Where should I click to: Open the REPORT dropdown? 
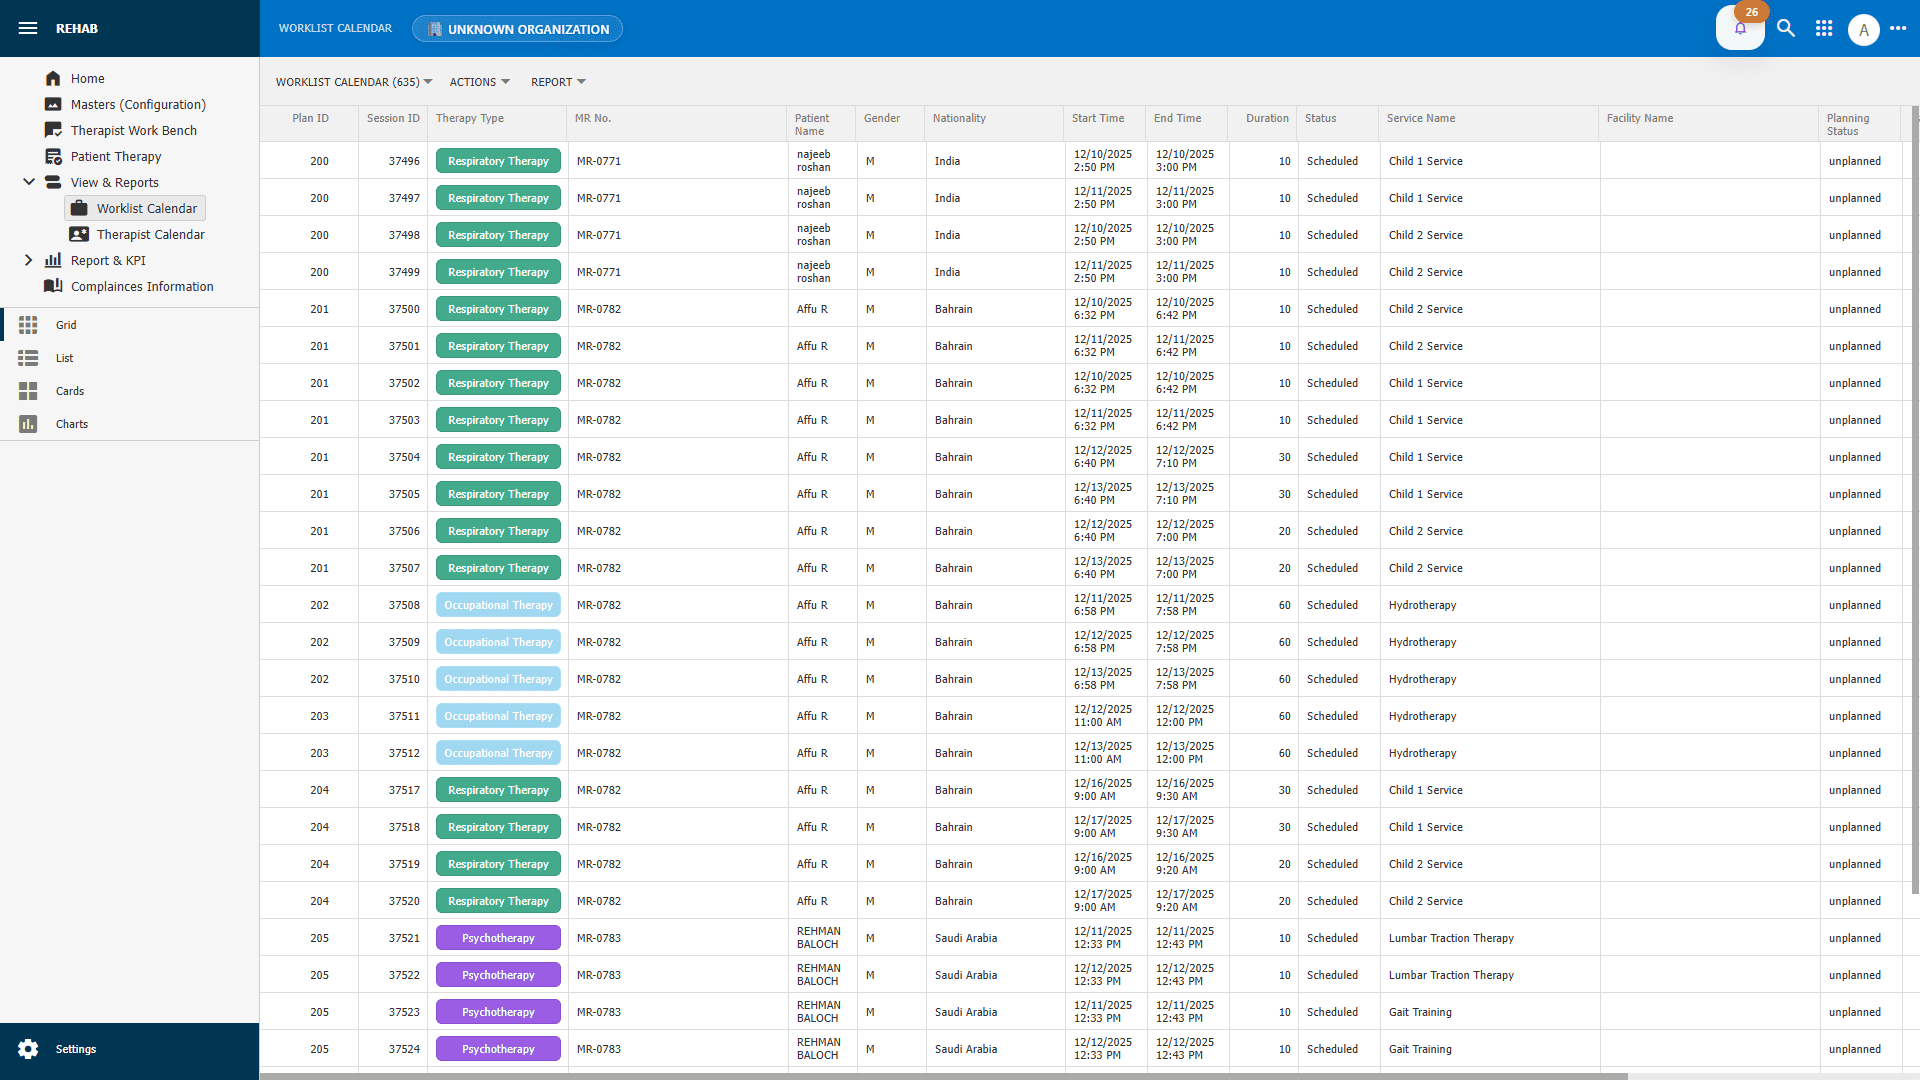tap(557, 82)
